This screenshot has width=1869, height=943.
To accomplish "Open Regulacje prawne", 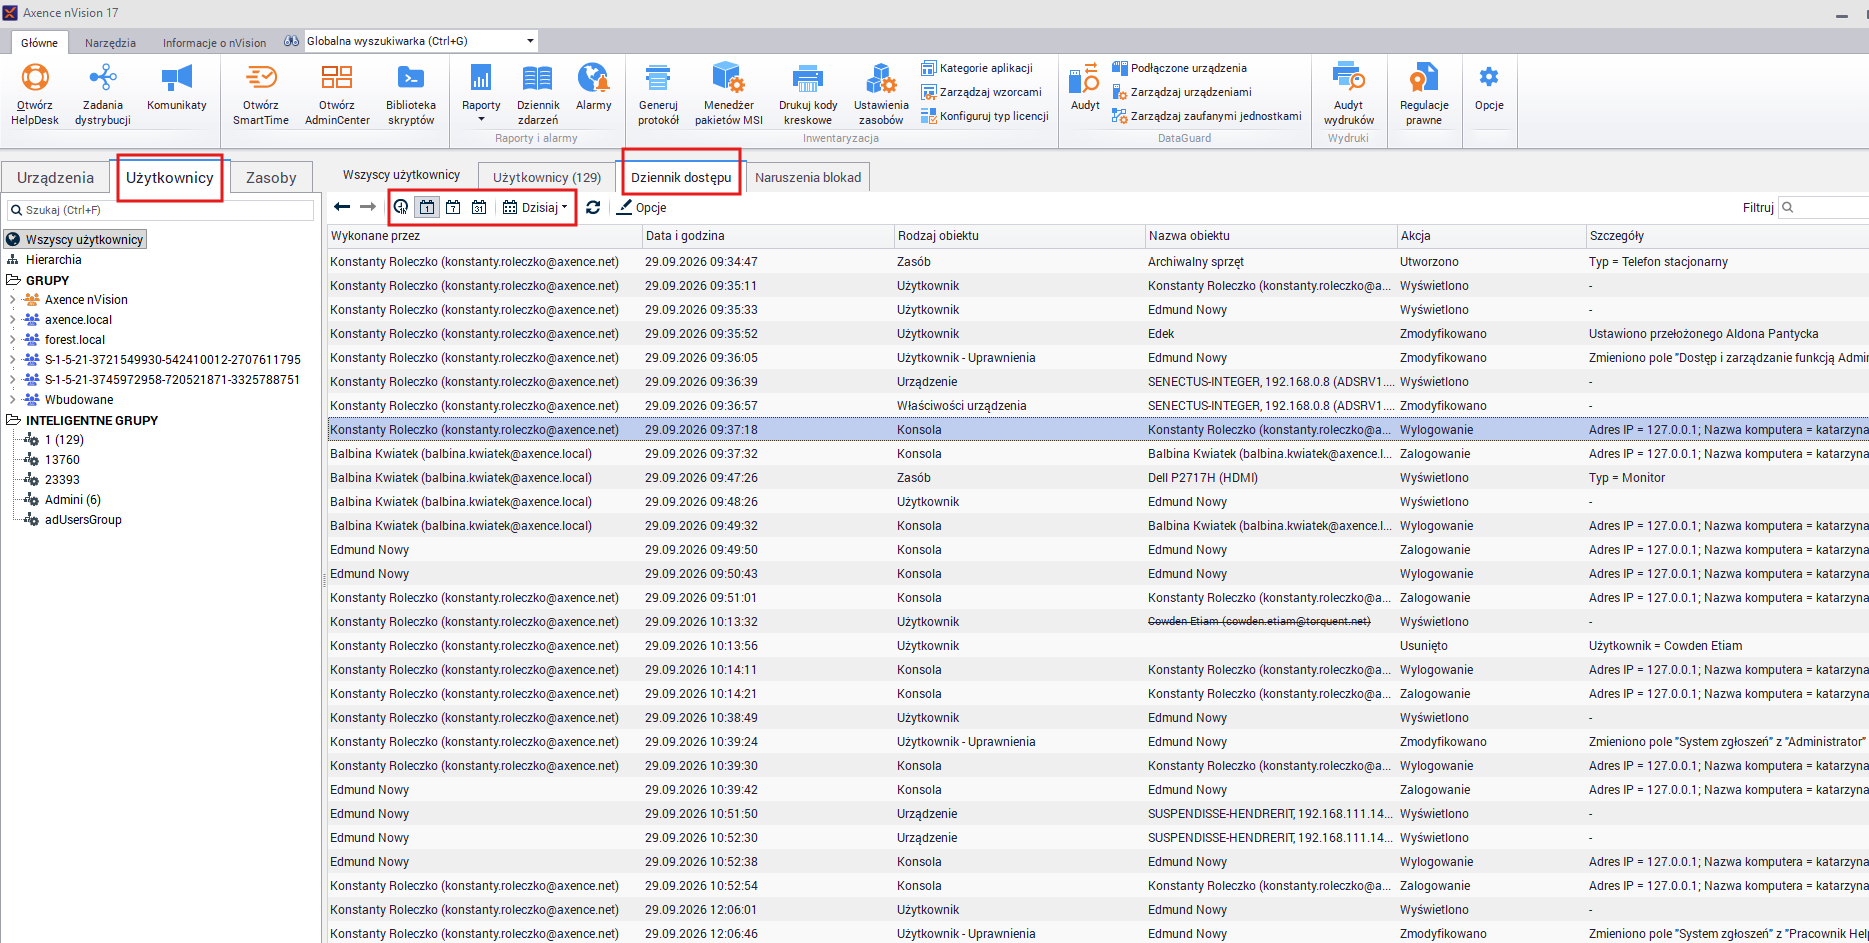I will (x=1424, y=93).
